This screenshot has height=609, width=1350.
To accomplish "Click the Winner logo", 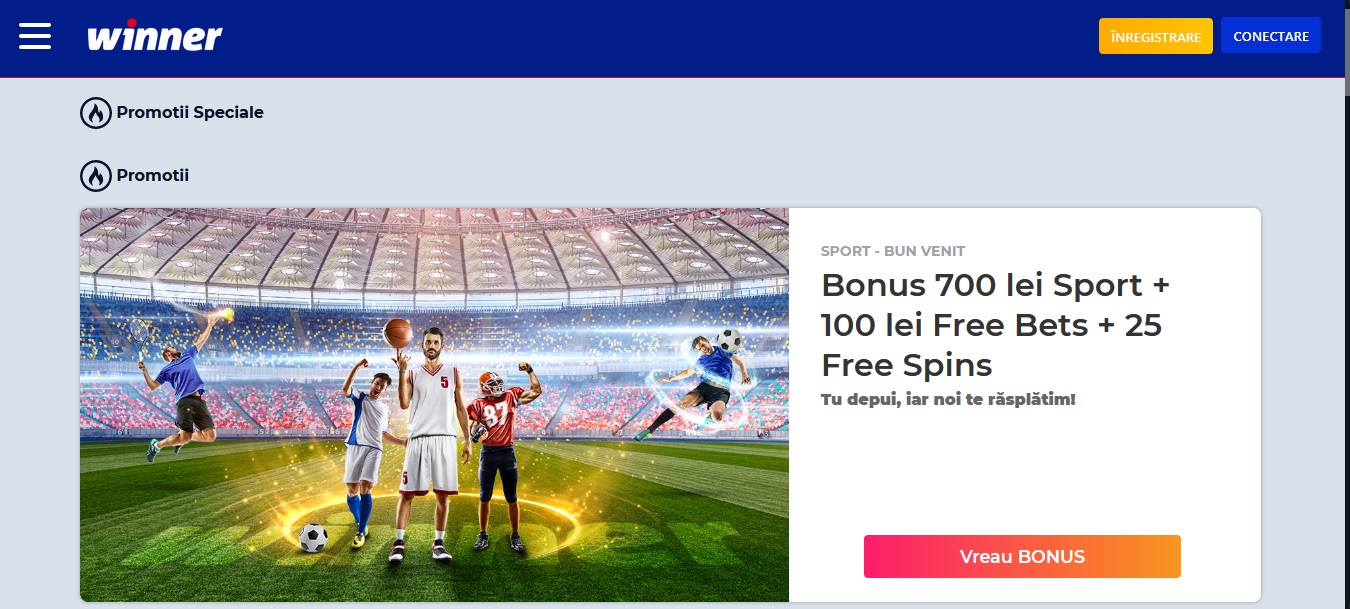I will point(154,36).
